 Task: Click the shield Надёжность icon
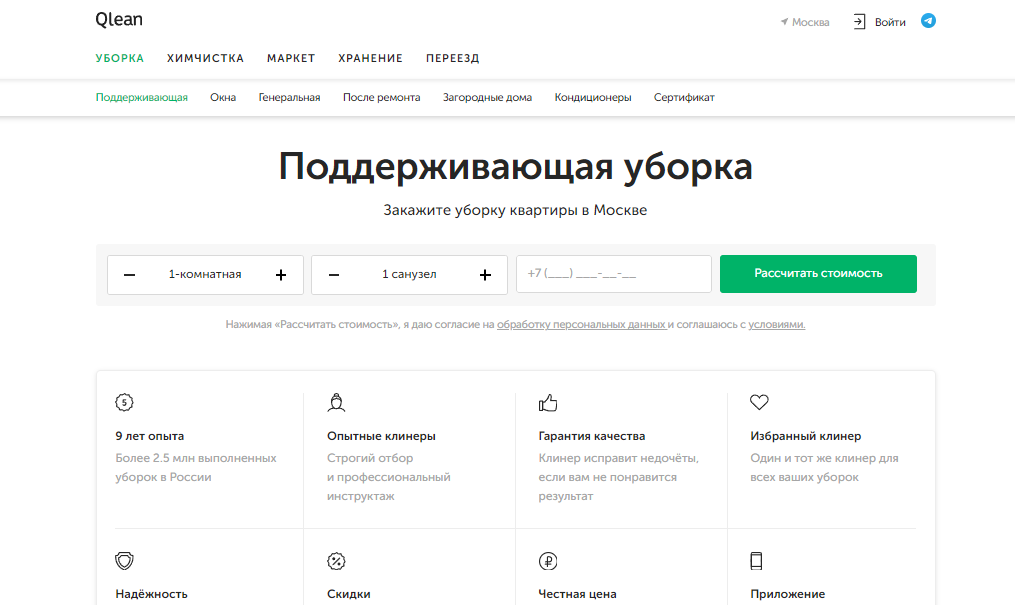point(125,561)
